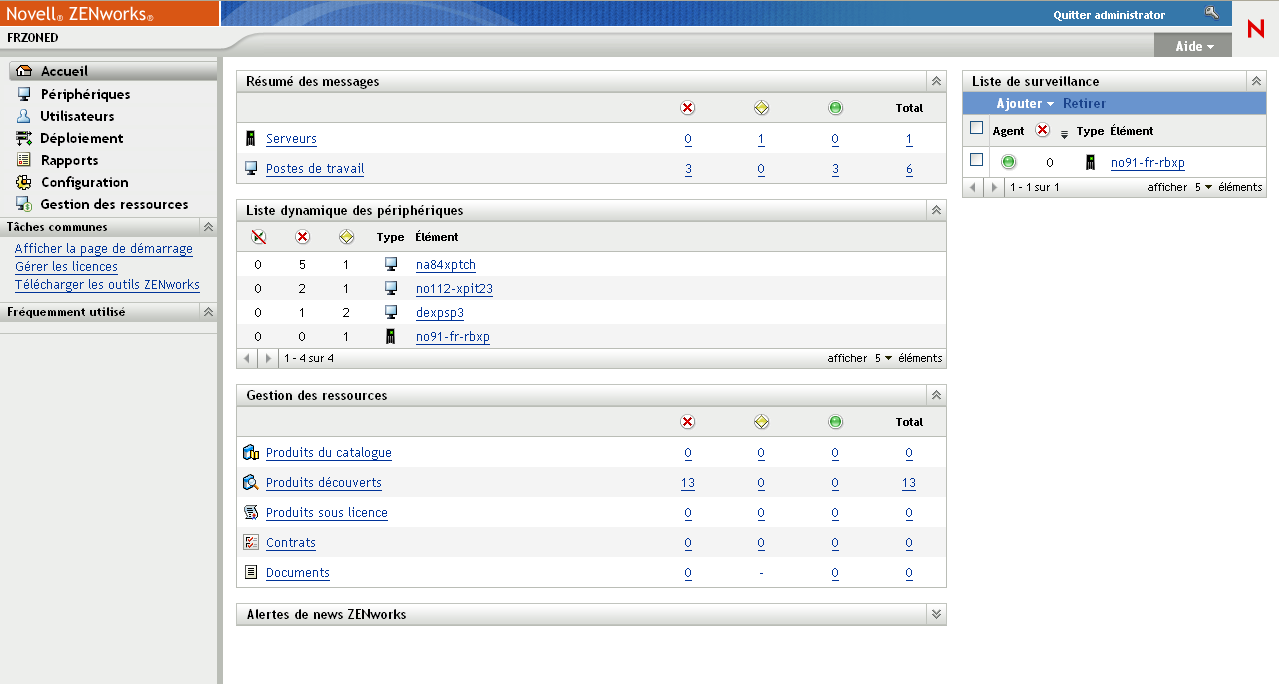Change items shown per page in Liste de surveillance
Viewport: 1279px width, 684px height.
[1202, 187]
